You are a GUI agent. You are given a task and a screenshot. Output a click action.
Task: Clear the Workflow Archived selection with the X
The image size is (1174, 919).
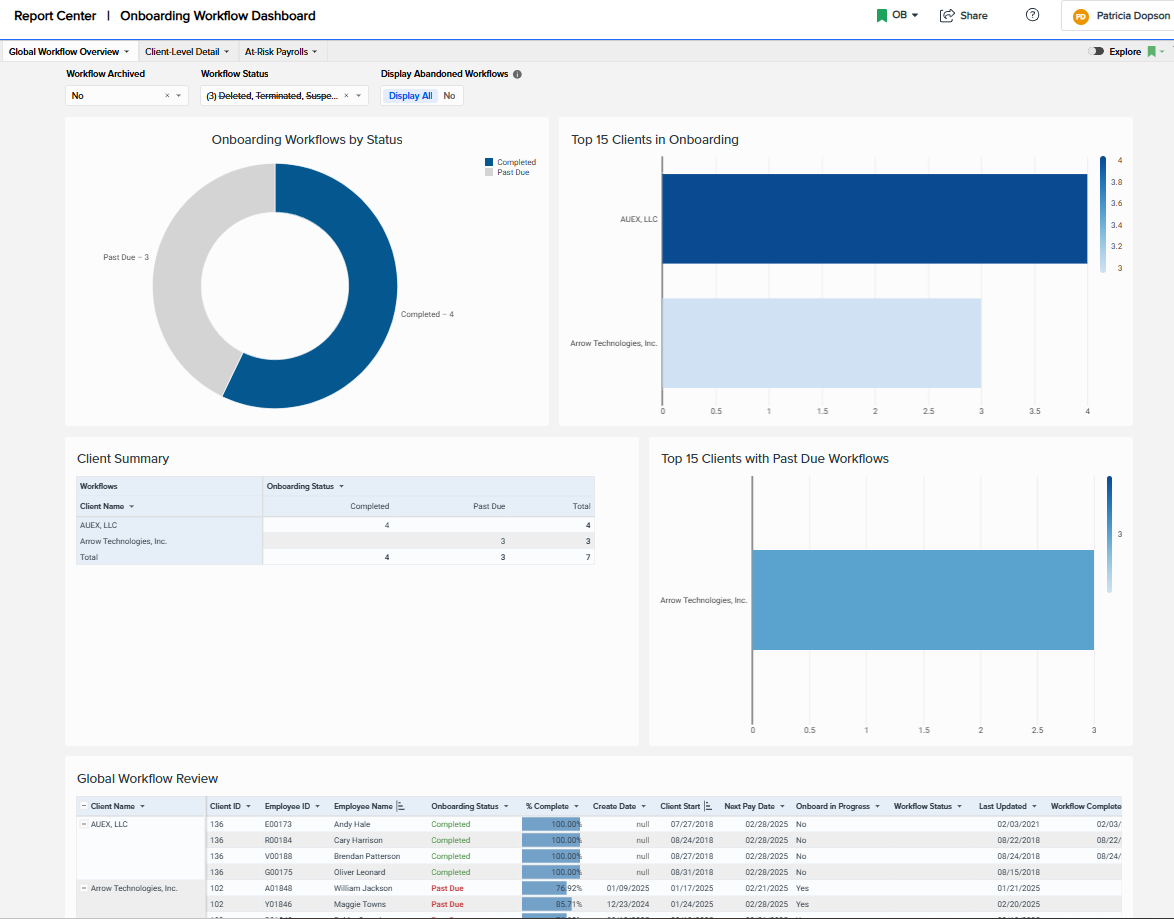[x=166, y=95]
